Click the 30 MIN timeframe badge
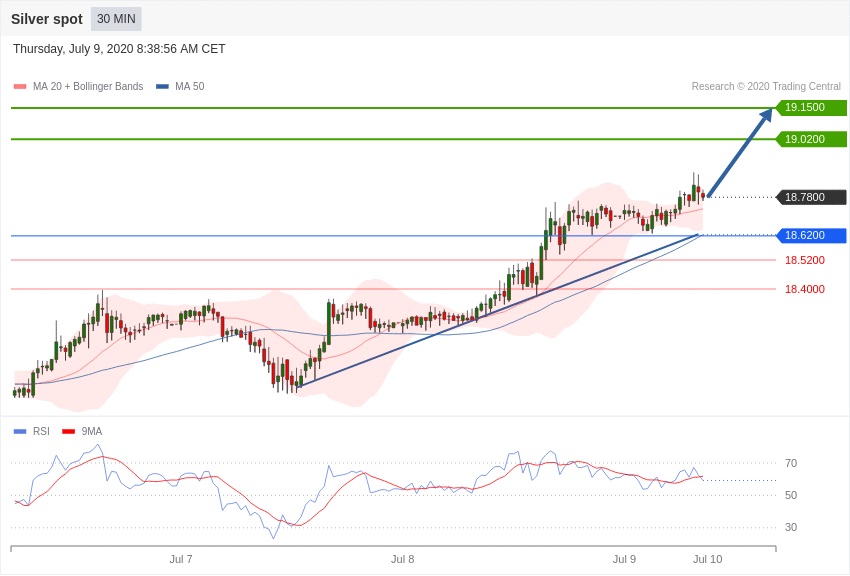This screenshot has height=576, width=850. (116, 19)
